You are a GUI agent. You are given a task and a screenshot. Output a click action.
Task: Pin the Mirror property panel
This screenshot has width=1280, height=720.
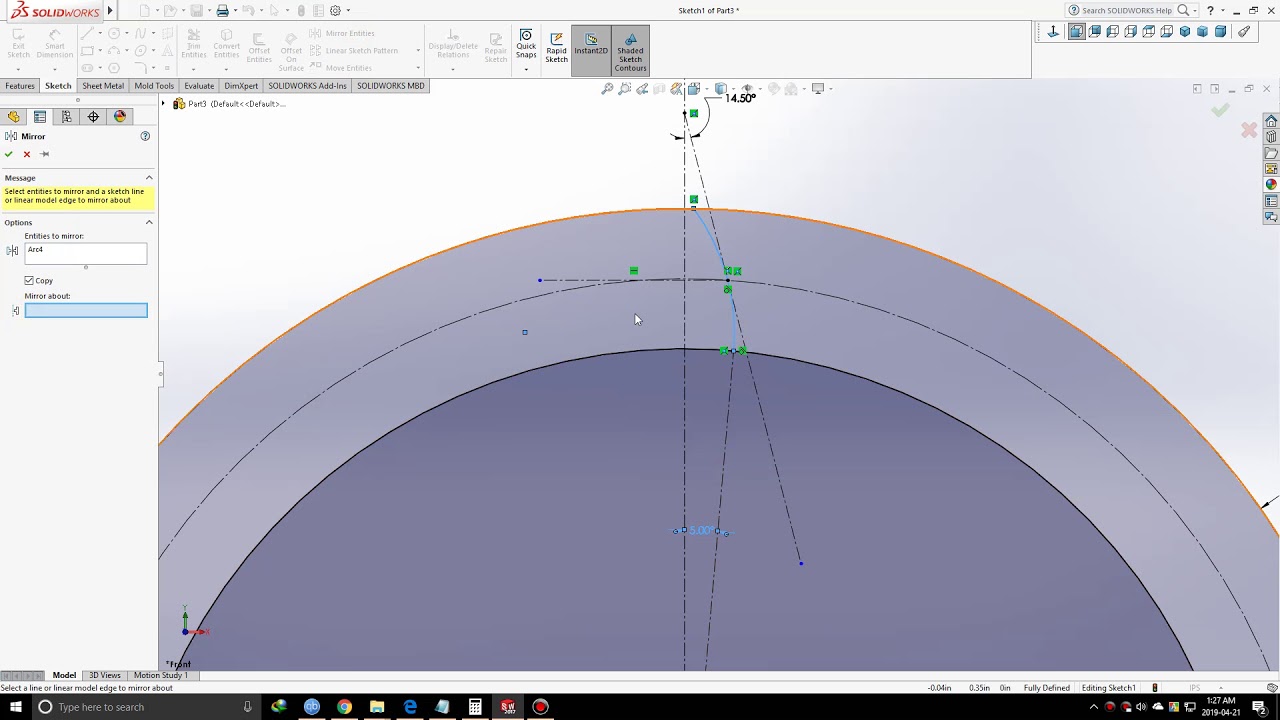tap(44, 154)
